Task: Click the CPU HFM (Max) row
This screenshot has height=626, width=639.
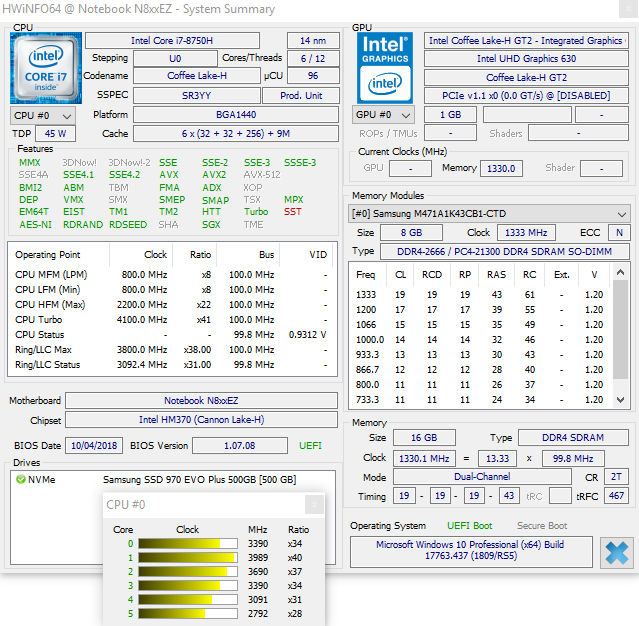Action: (172, 304)
